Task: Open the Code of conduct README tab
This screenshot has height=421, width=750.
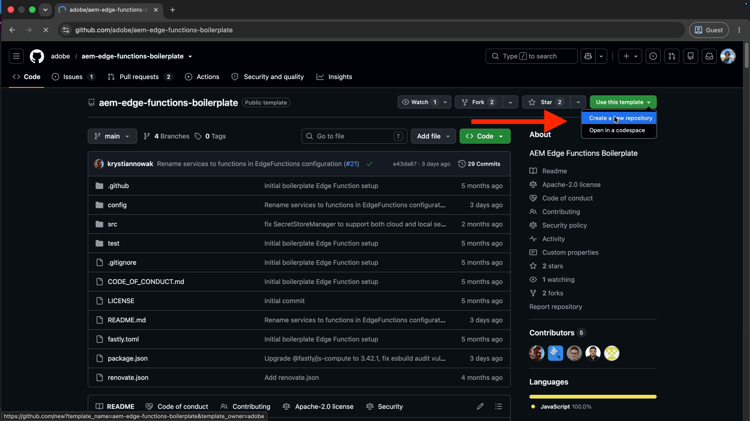Action: 177,407
